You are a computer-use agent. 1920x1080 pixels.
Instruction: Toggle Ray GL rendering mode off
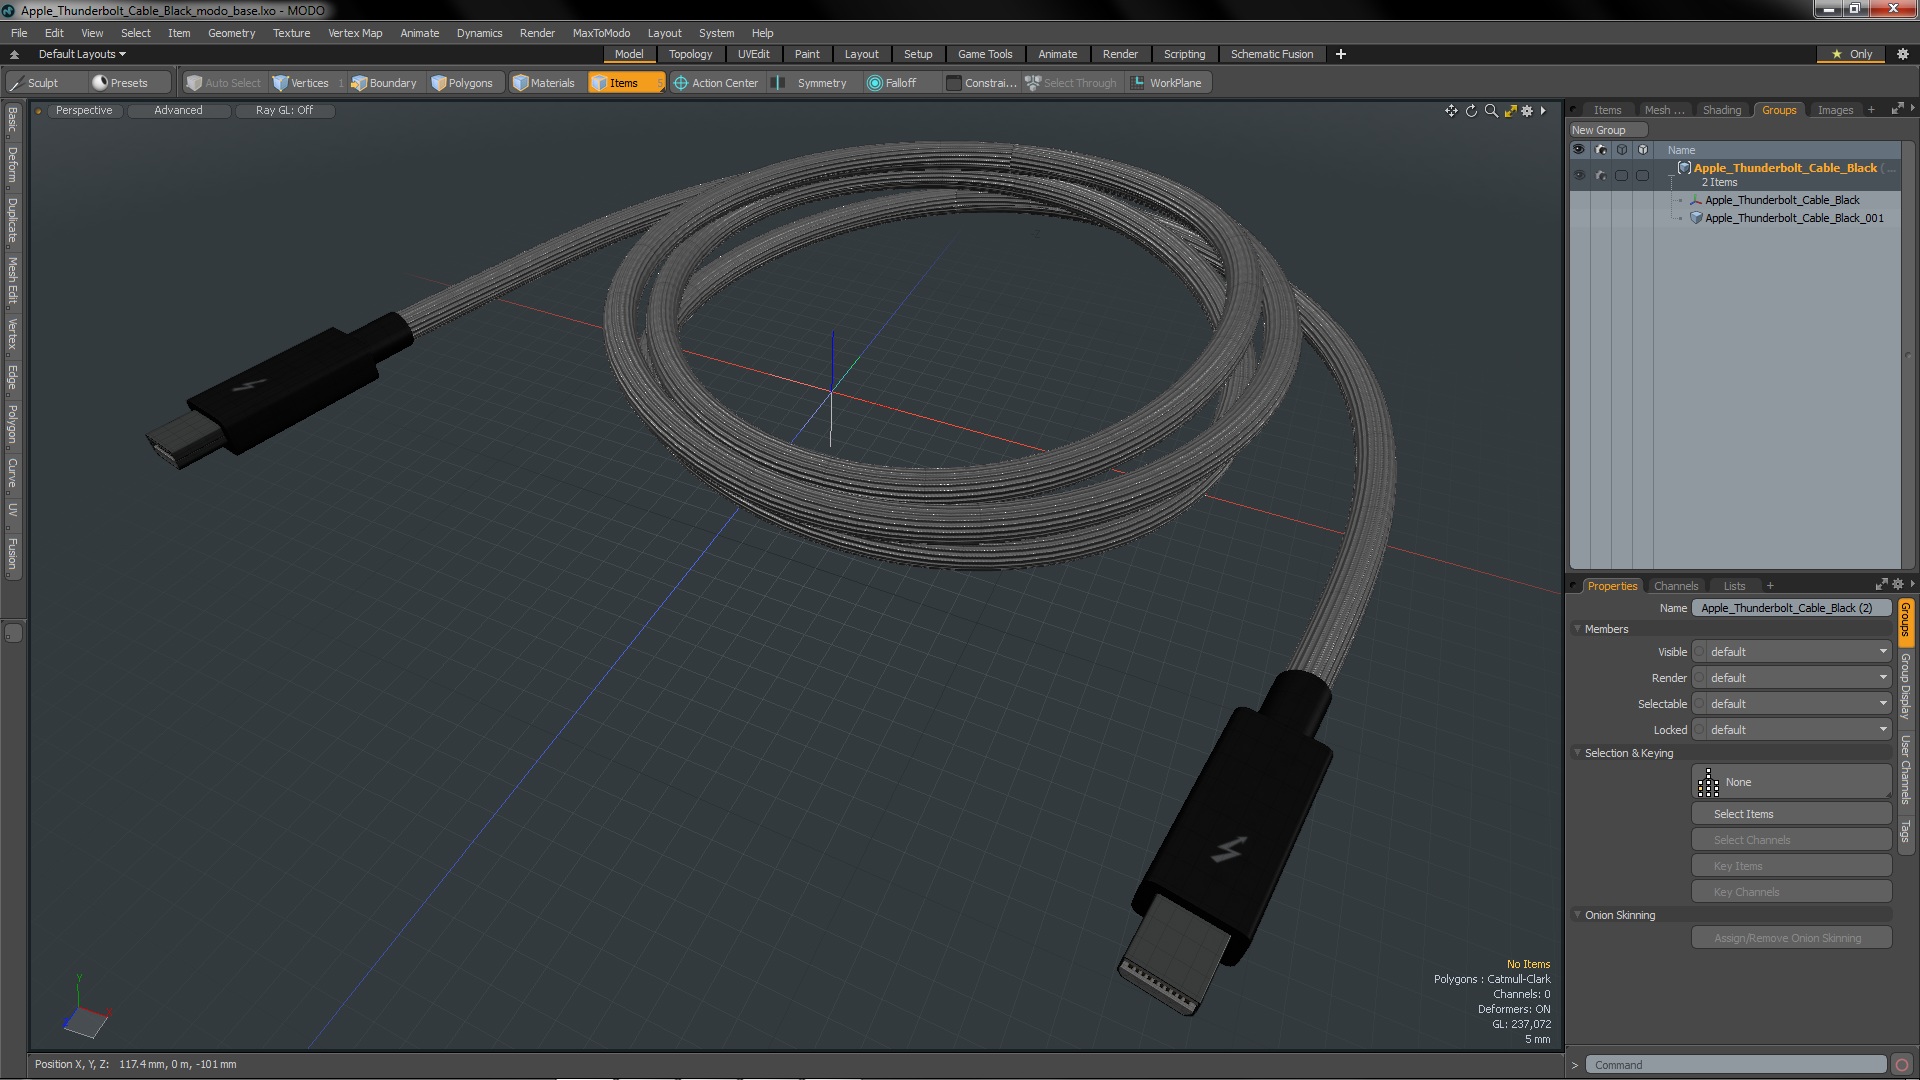[x=284, y=109]
